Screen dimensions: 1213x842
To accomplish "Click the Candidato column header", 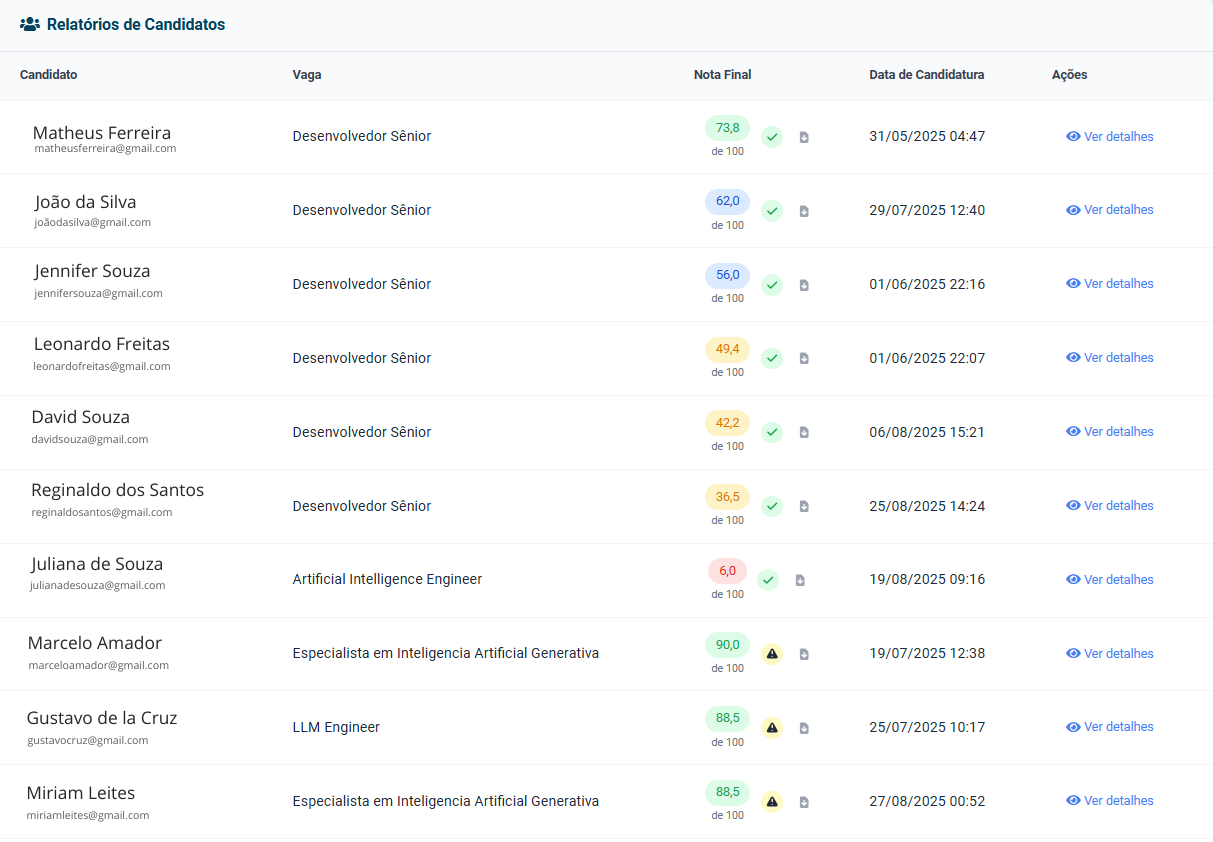I will pos(48,75).
